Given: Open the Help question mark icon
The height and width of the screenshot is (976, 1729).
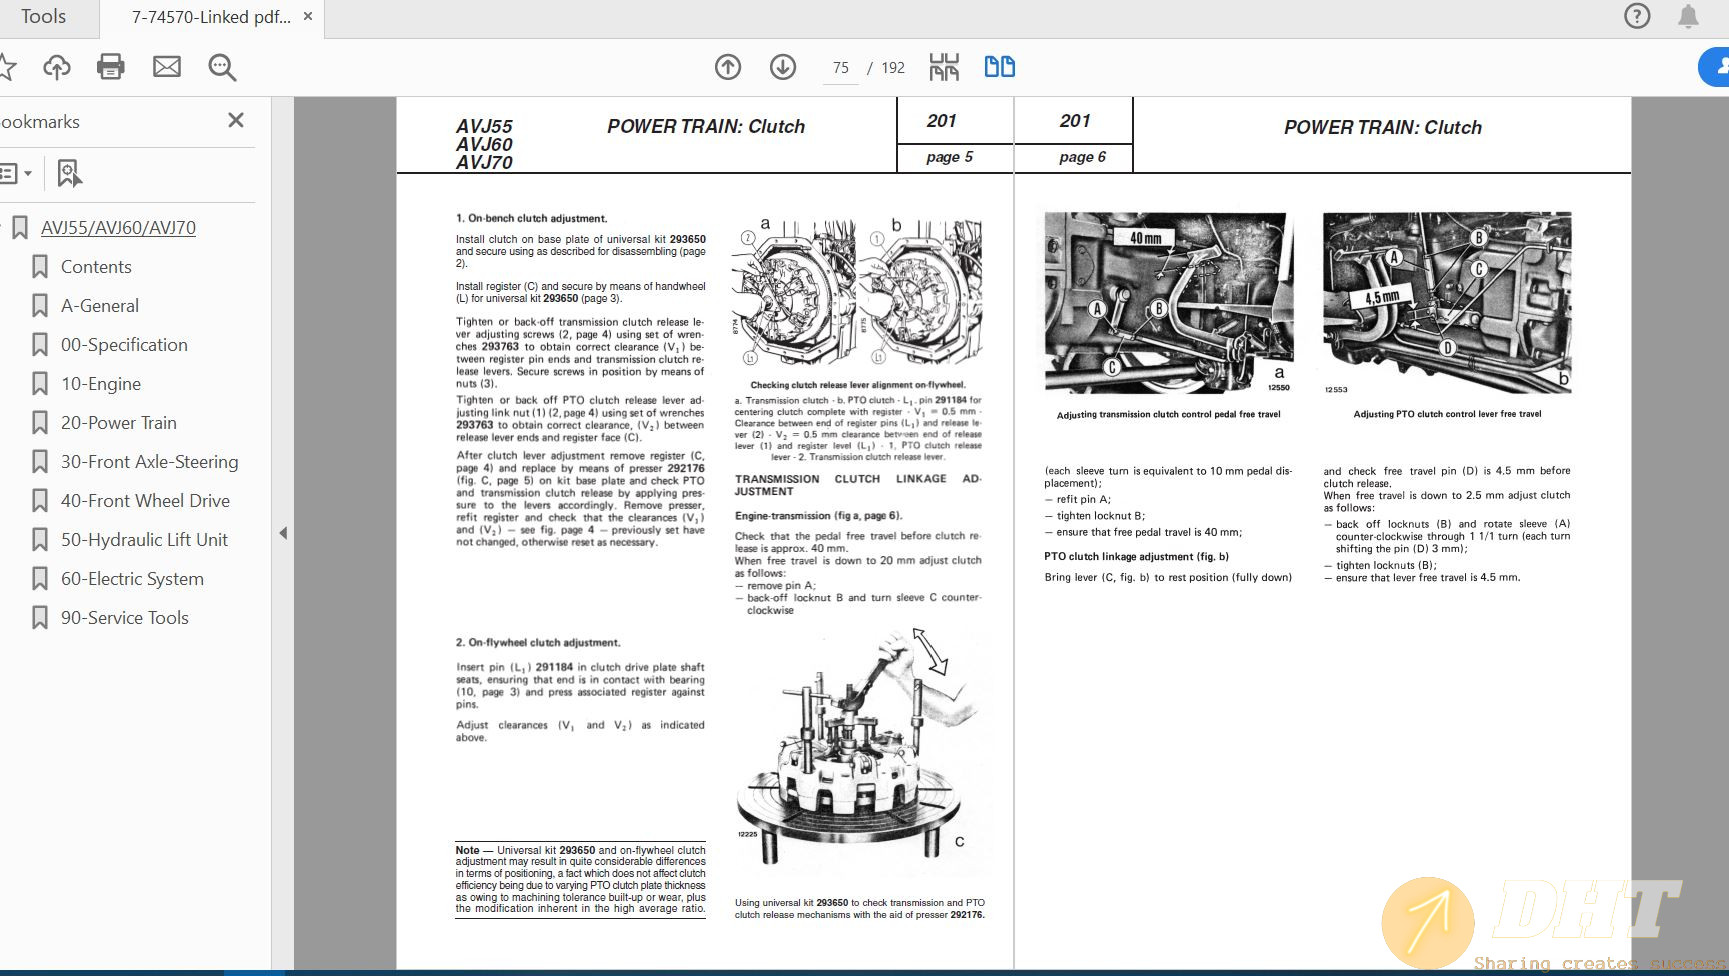Looking at the screenshot, I should 1637,16.
